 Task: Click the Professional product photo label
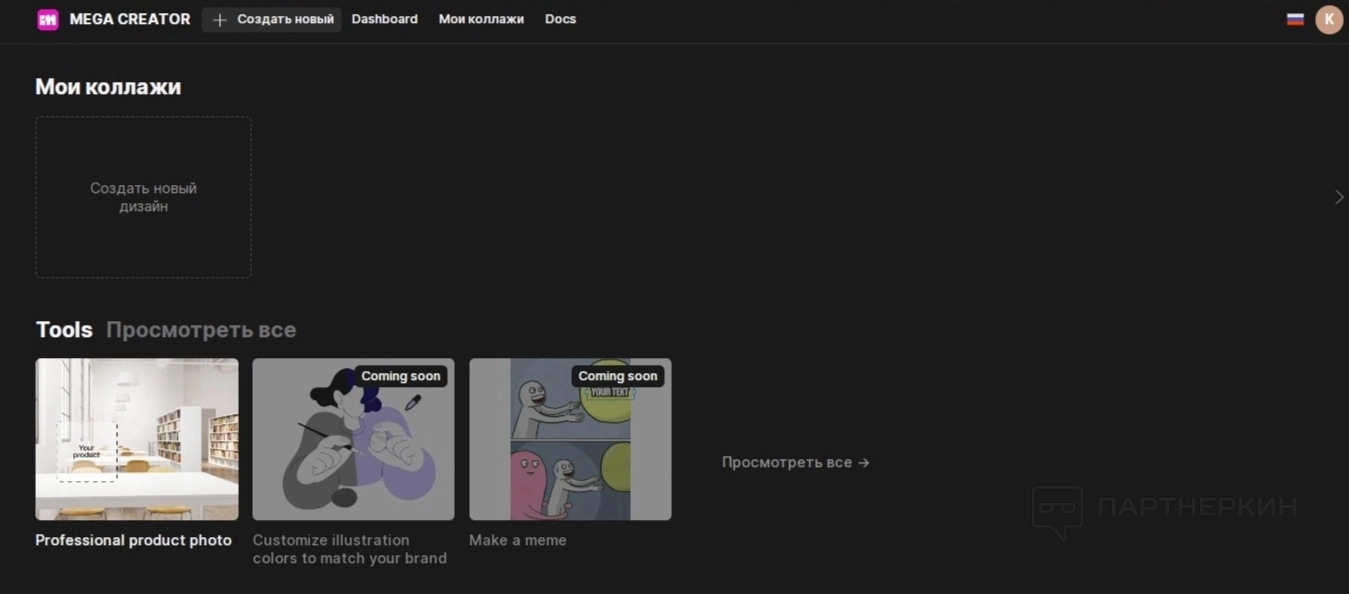pyautogui.click(x=134, y=540)
